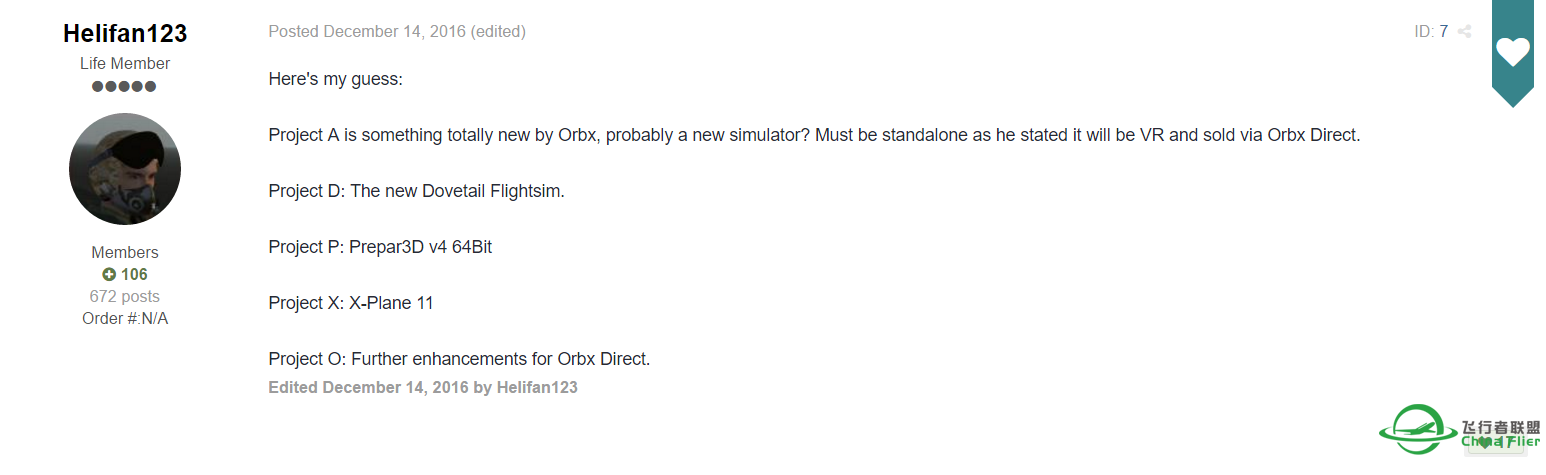Click the '672 posts' count
The image size is (1546, 475).
click(x=125, y=297)
